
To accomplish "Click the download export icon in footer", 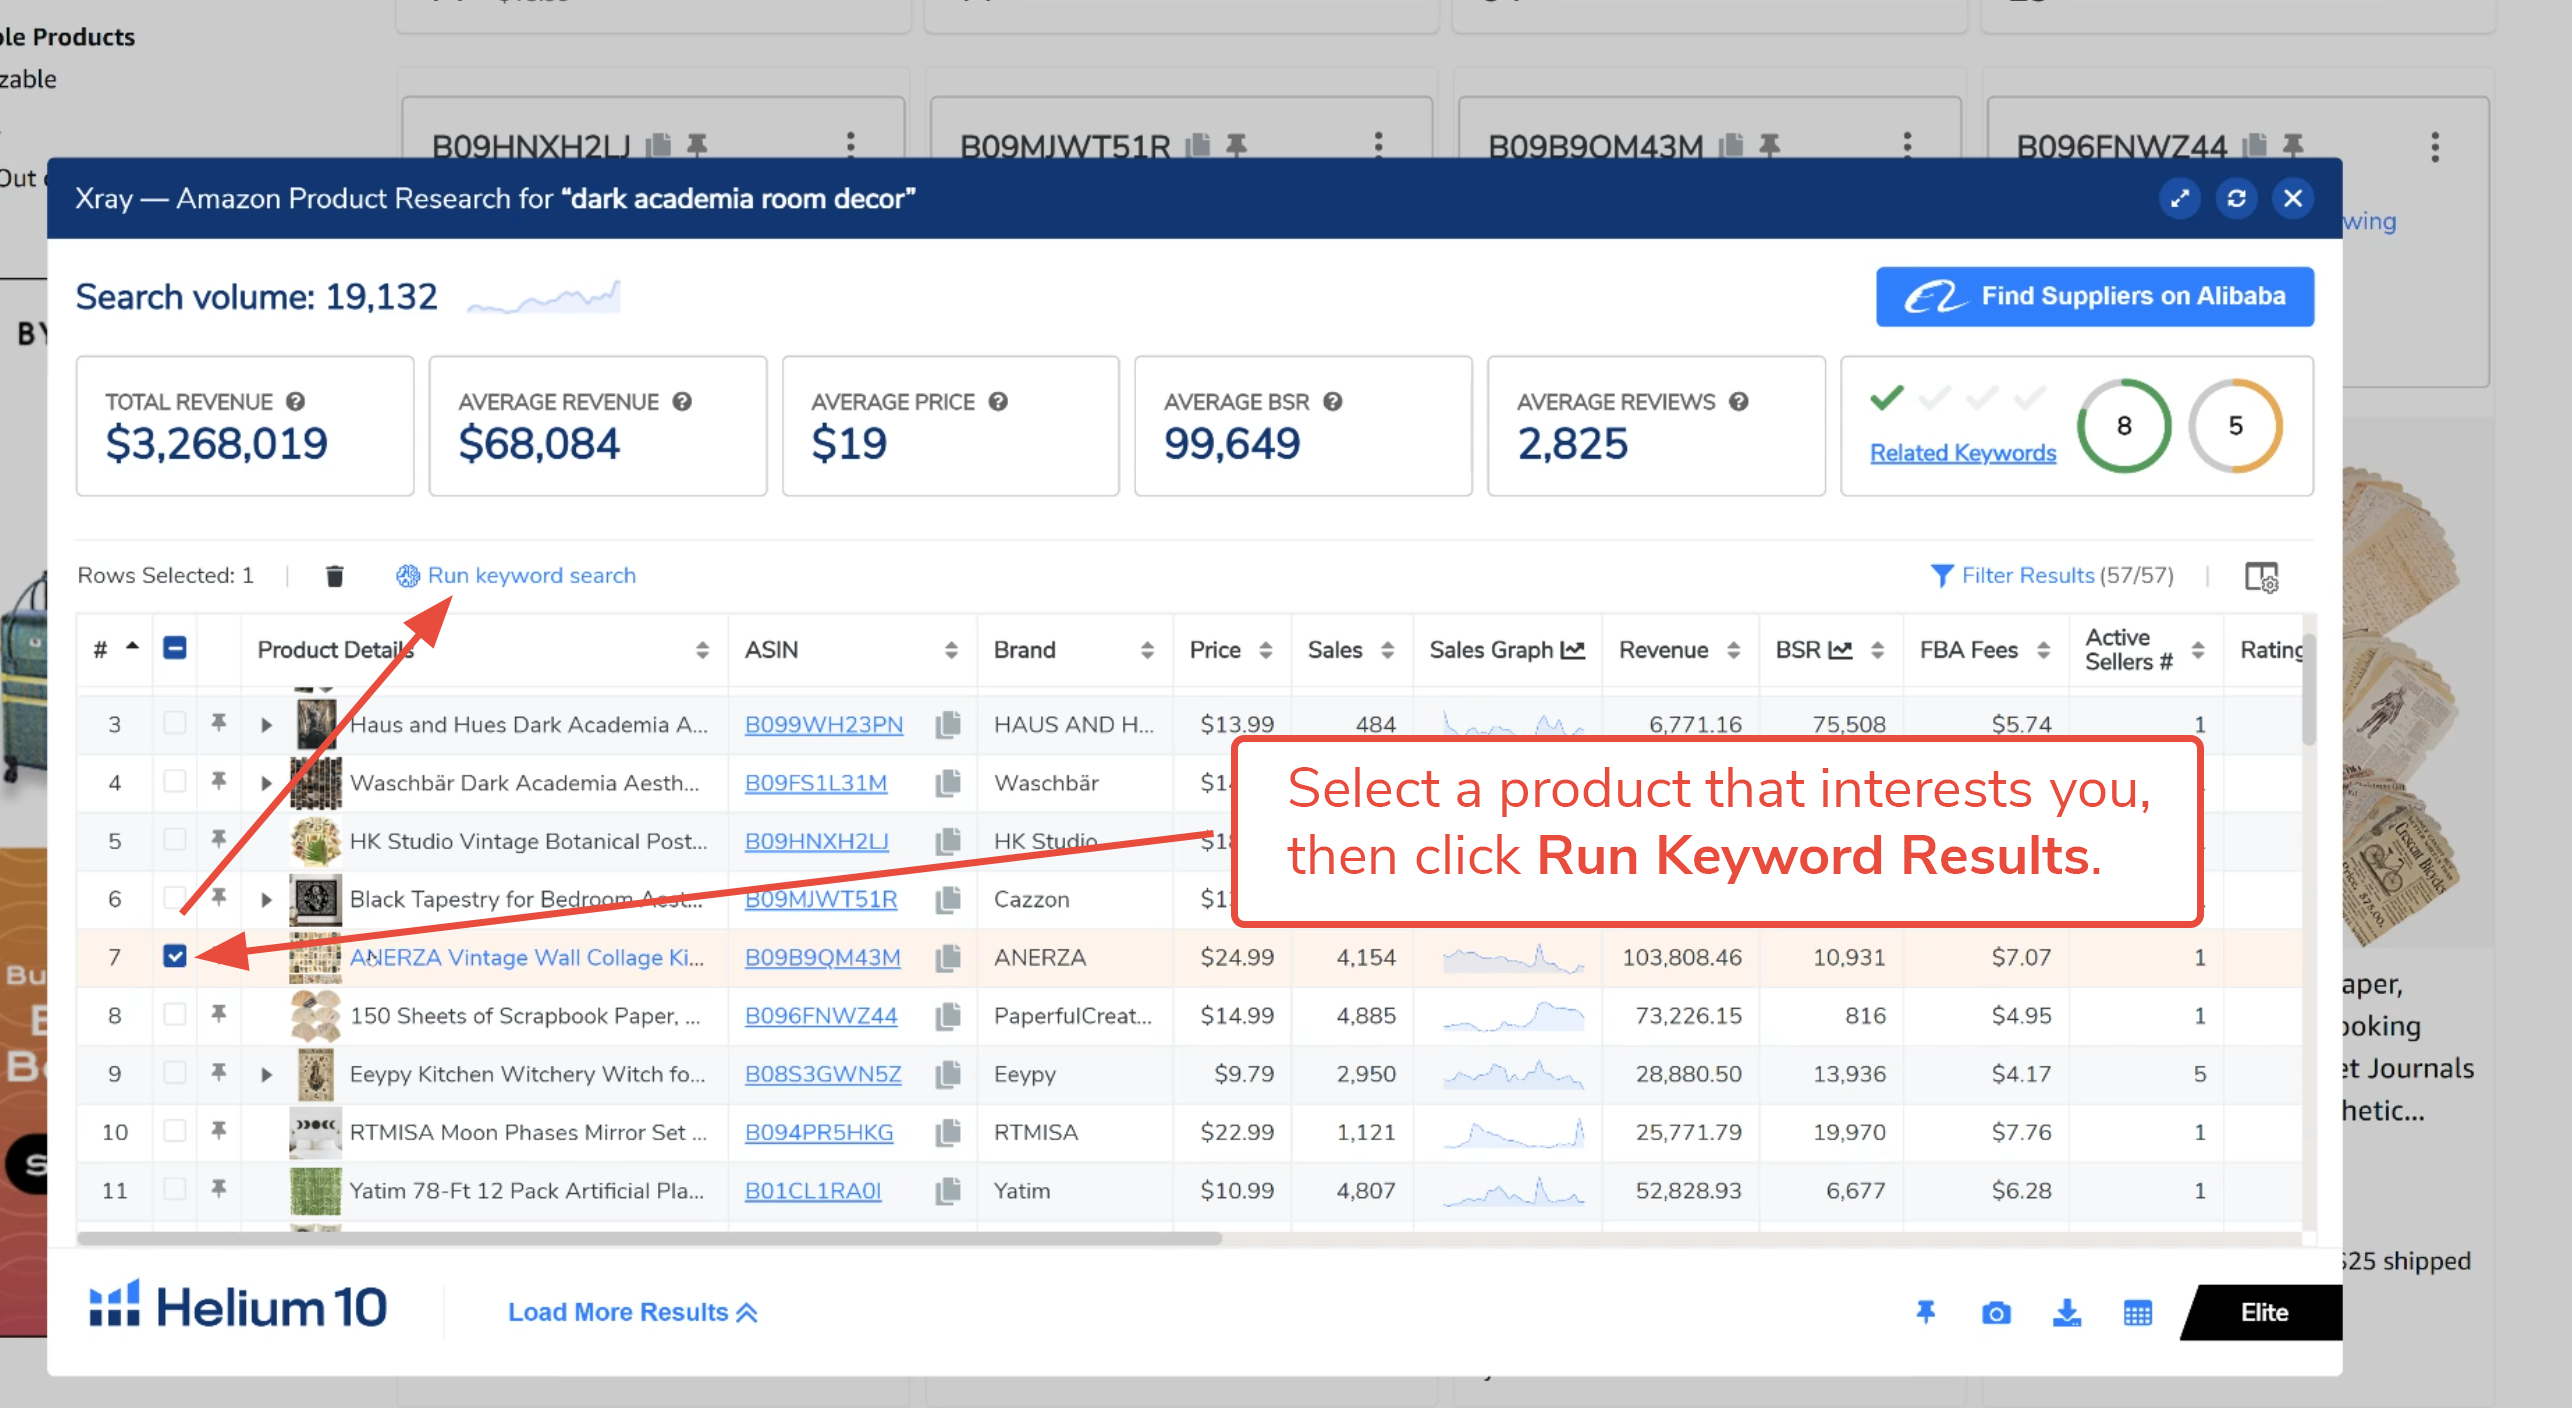I will 2066,1313.
